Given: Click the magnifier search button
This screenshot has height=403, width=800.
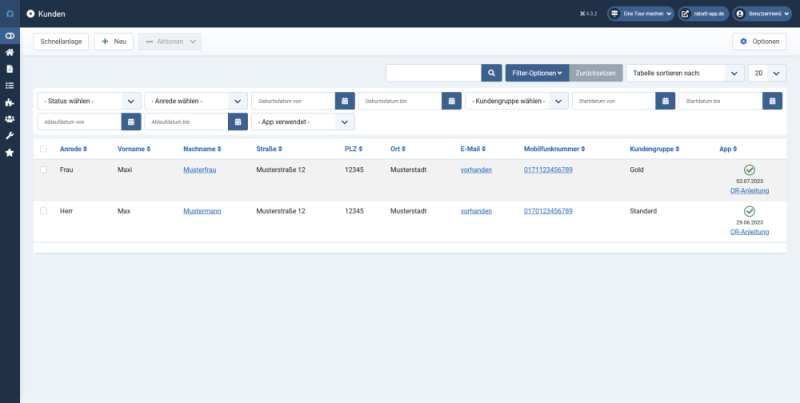Looking at the screenshot, I should [491, 73].
